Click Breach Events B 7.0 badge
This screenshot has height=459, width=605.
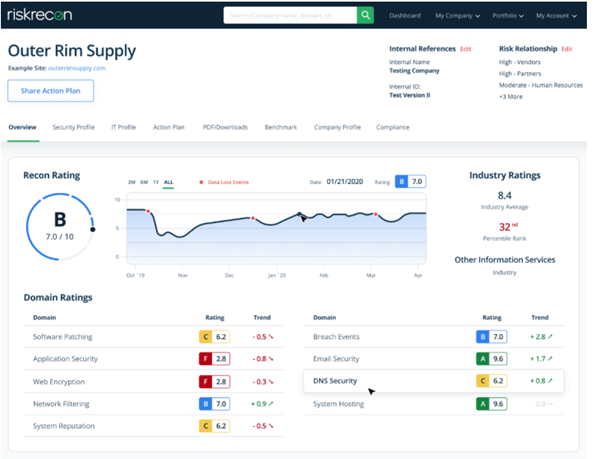pos(492,337)
